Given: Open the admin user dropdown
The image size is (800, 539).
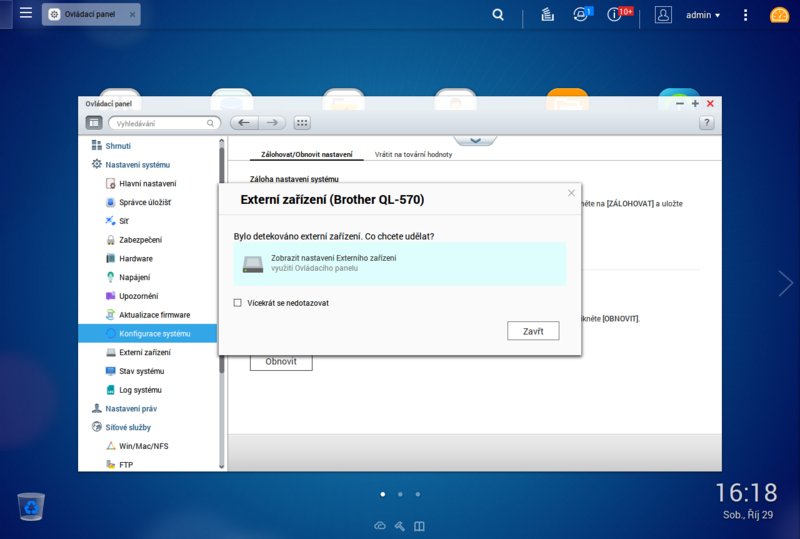Looking at the screenshot, I should click(702, 15).
